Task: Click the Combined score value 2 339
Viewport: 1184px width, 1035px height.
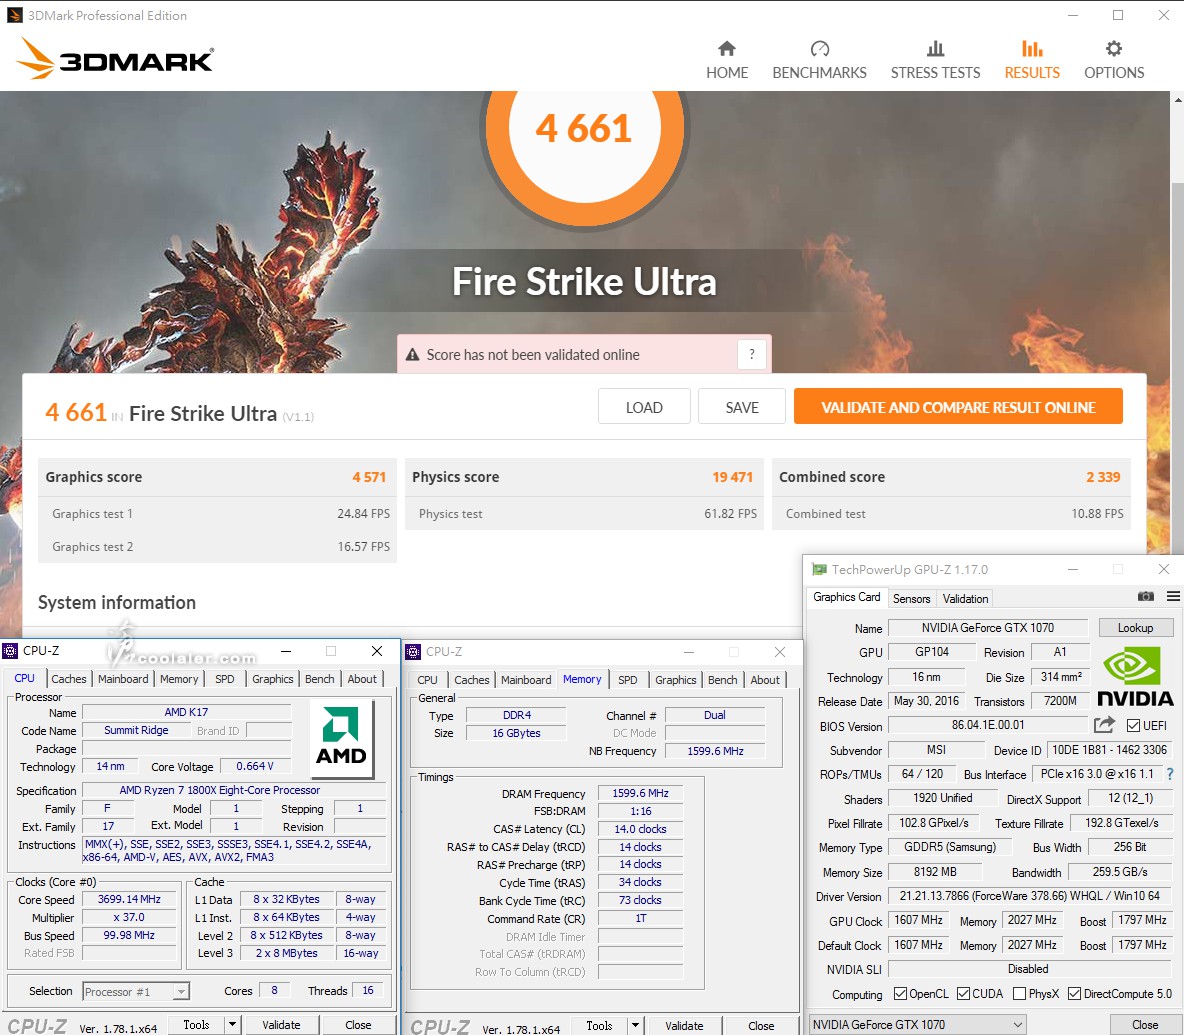Action: [x=1103, y=476]
